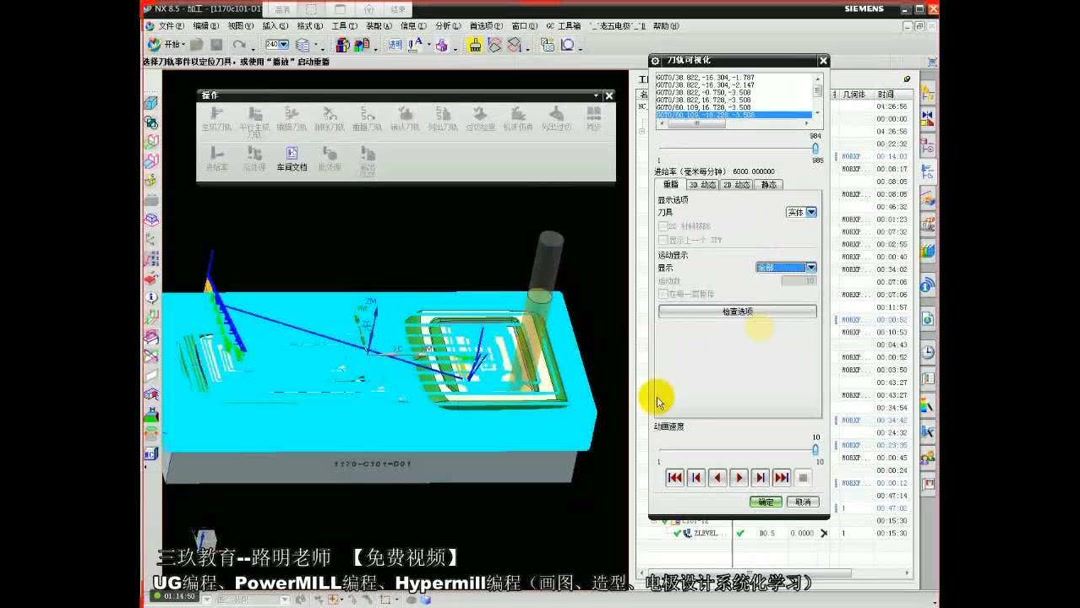Viewport: 1080px width, 608px height.
Task: Click the 动画速度 slider handle
Action: tap(815, 449)
